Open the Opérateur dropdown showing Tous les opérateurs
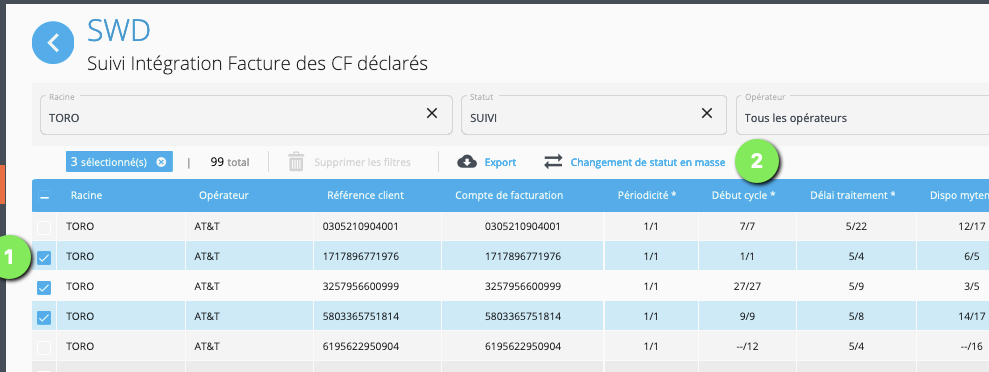Image resolution: width=989 pixels, height=372 pixels. click(862, 115)
